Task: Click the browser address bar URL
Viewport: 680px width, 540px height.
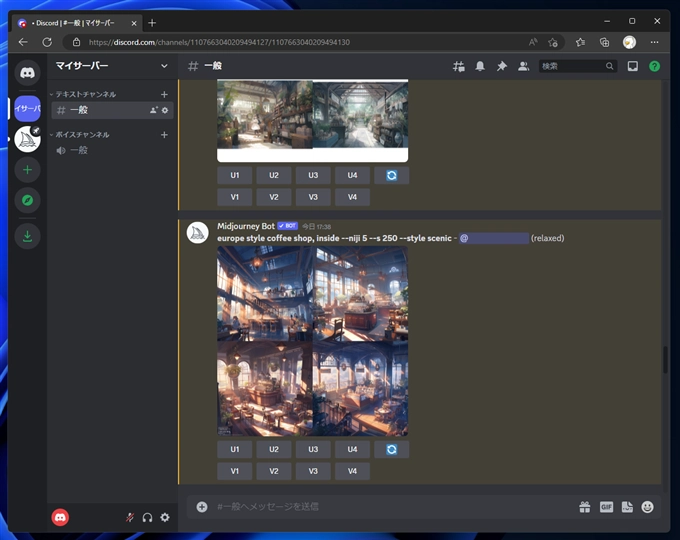Action: 219,42
